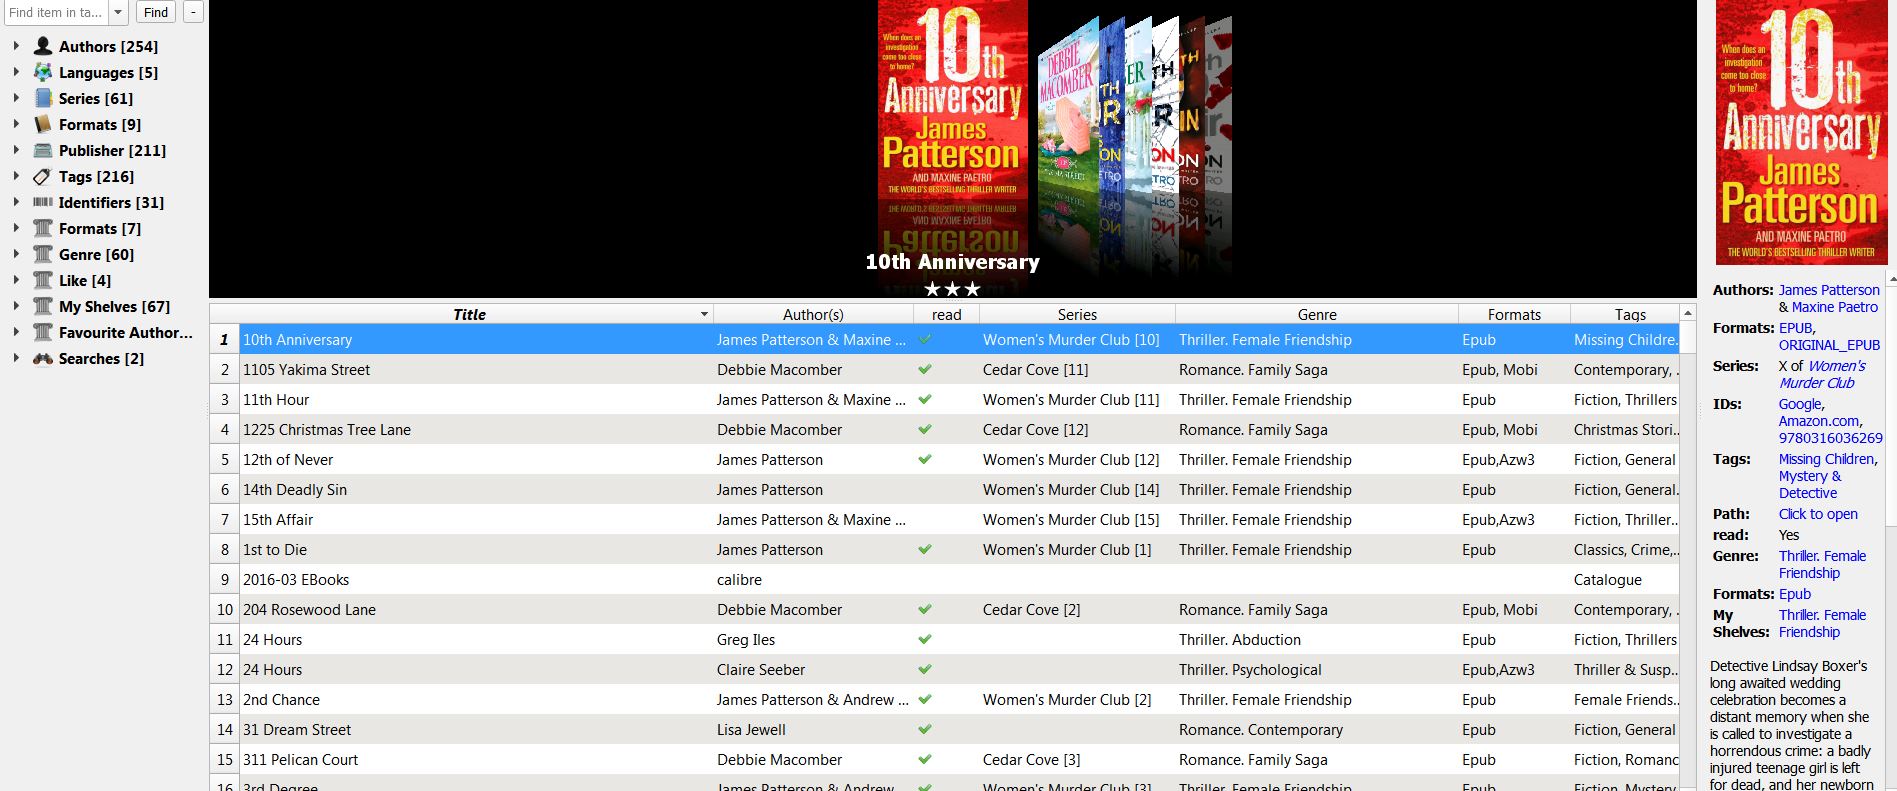Select the 'Thriller. Abduction' genre cell
Image resolution: width=1897 pixels, height=791 pixels.
click(x=1317, y=639)
